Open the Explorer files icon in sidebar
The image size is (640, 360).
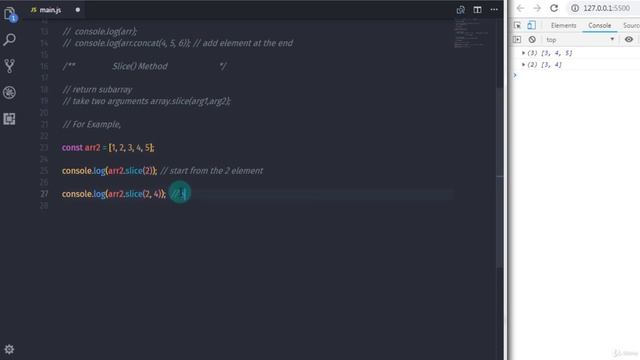click(9, 14)
